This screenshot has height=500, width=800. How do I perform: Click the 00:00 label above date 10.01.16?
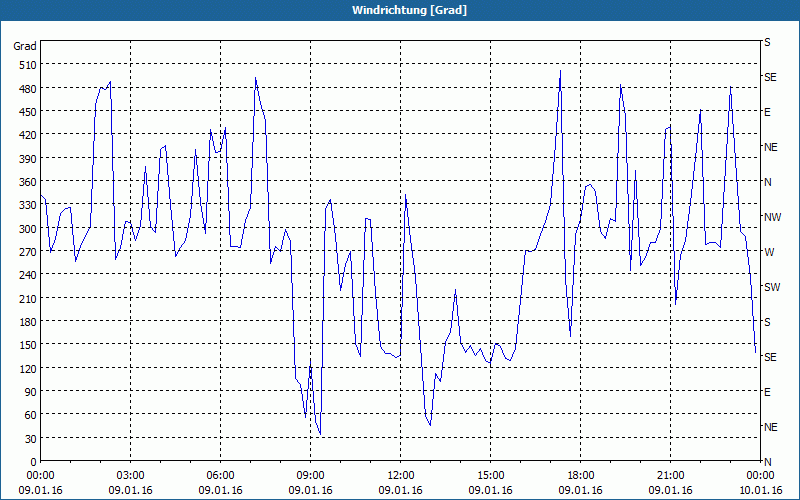760,476
